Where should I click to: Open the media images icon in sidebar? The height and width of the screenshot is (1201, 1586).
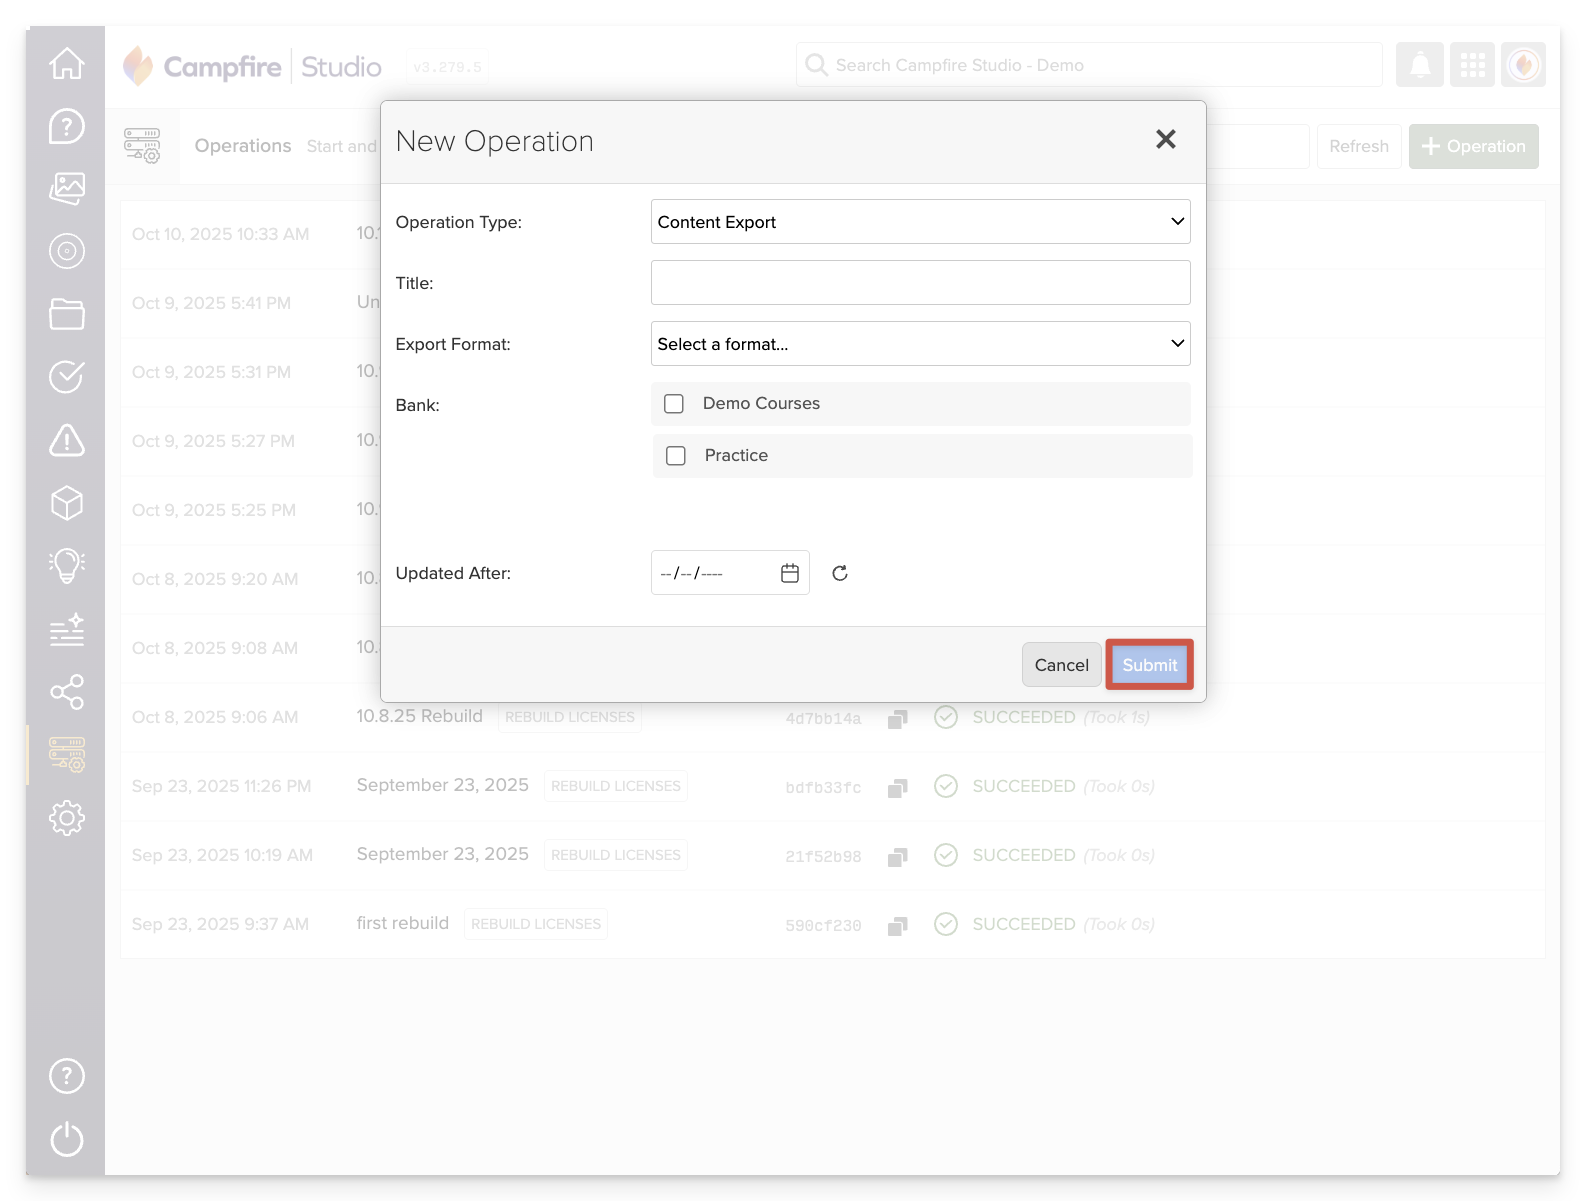(67, 188)
